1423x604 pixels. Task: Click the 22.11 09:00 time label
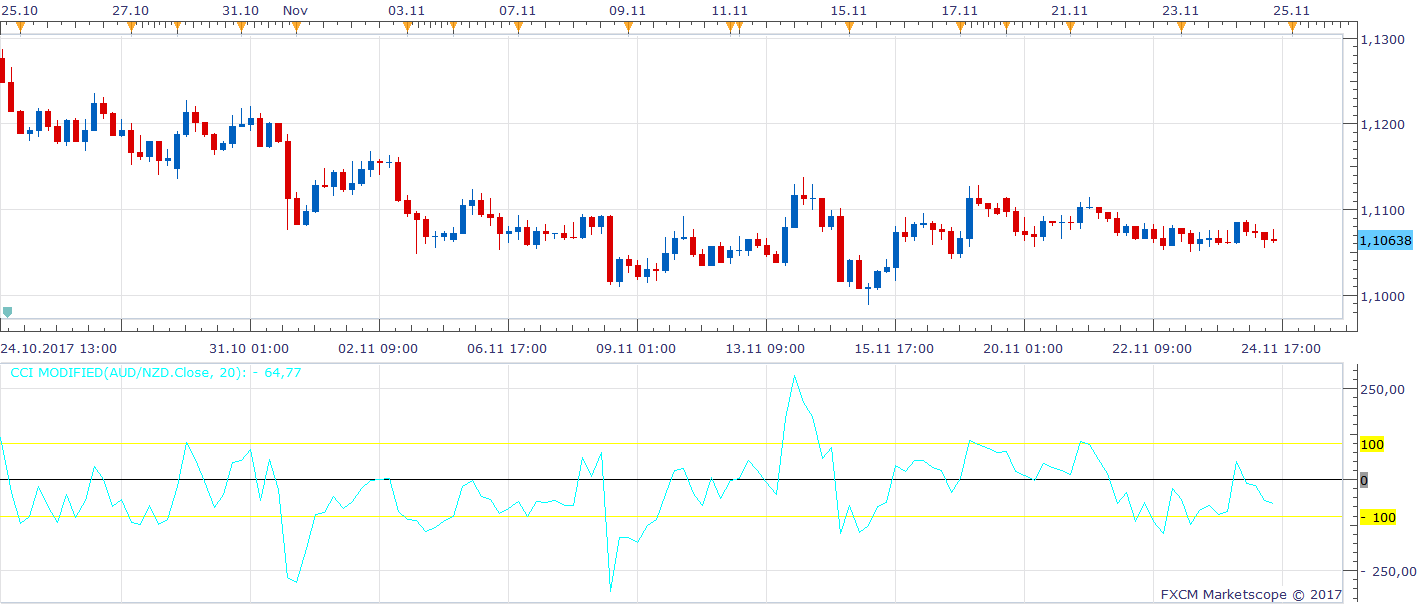1150,348
